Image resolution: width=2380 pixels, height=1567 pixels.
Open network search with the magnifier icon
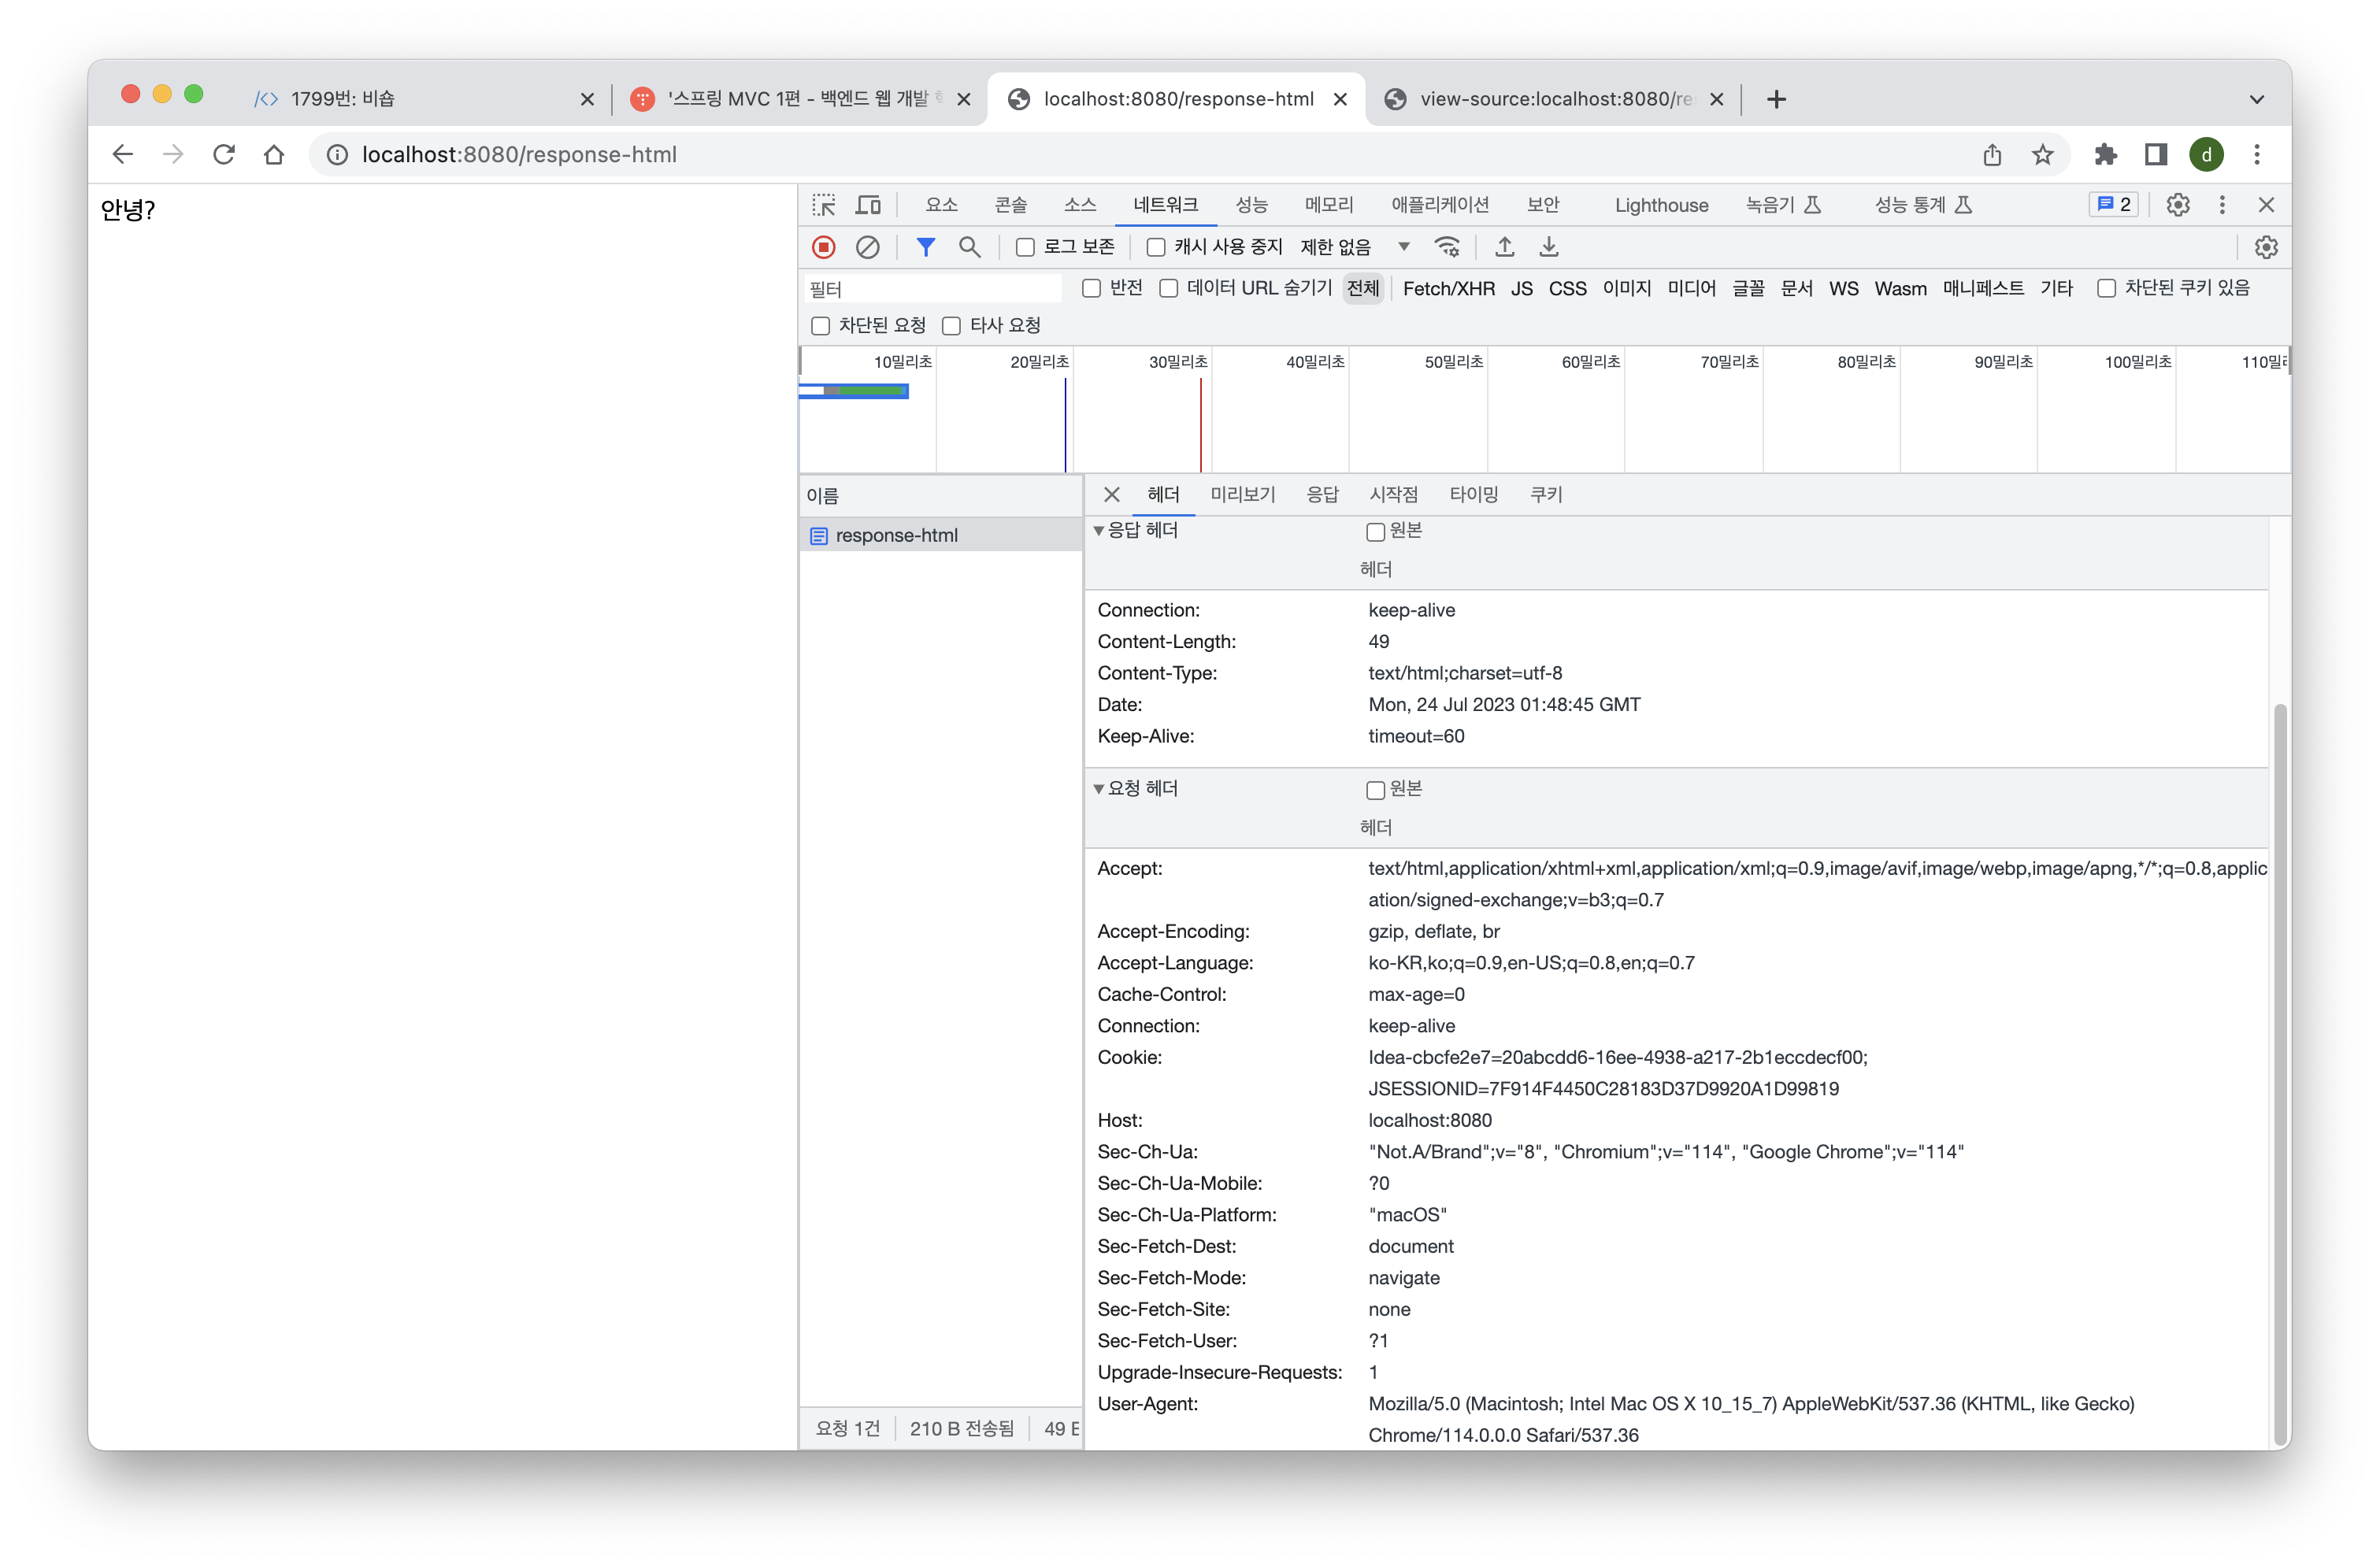tap(969, 247)
